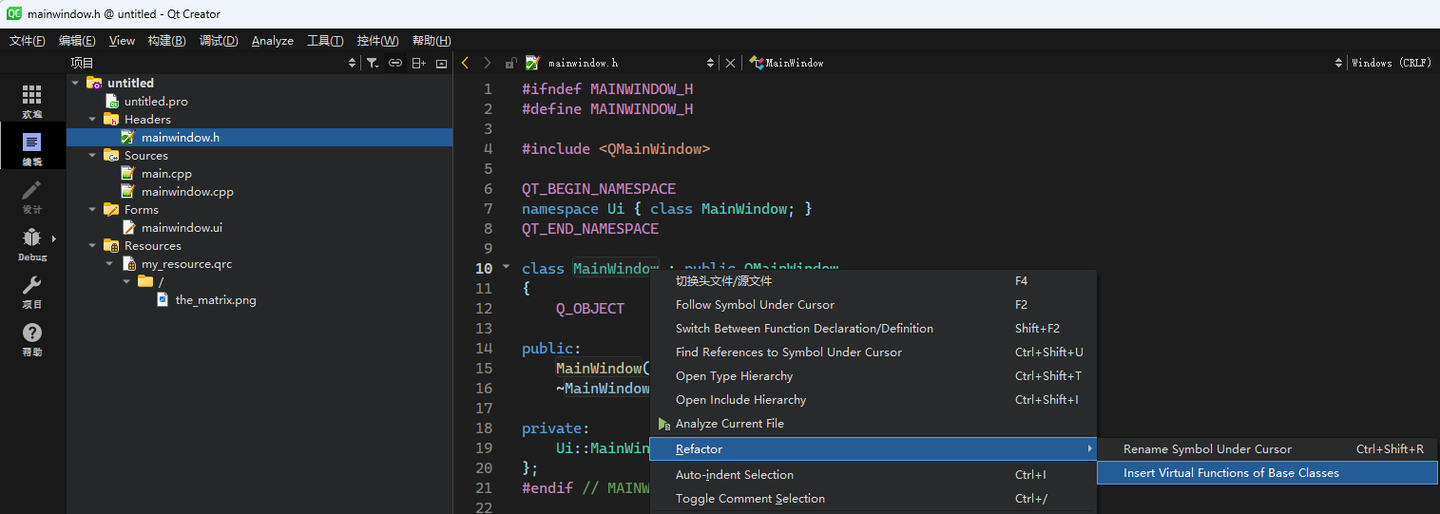Viewport: 1440px width, 514px height.
Task: Open Debug mode in sidebar
Action: tap(32, 243)
